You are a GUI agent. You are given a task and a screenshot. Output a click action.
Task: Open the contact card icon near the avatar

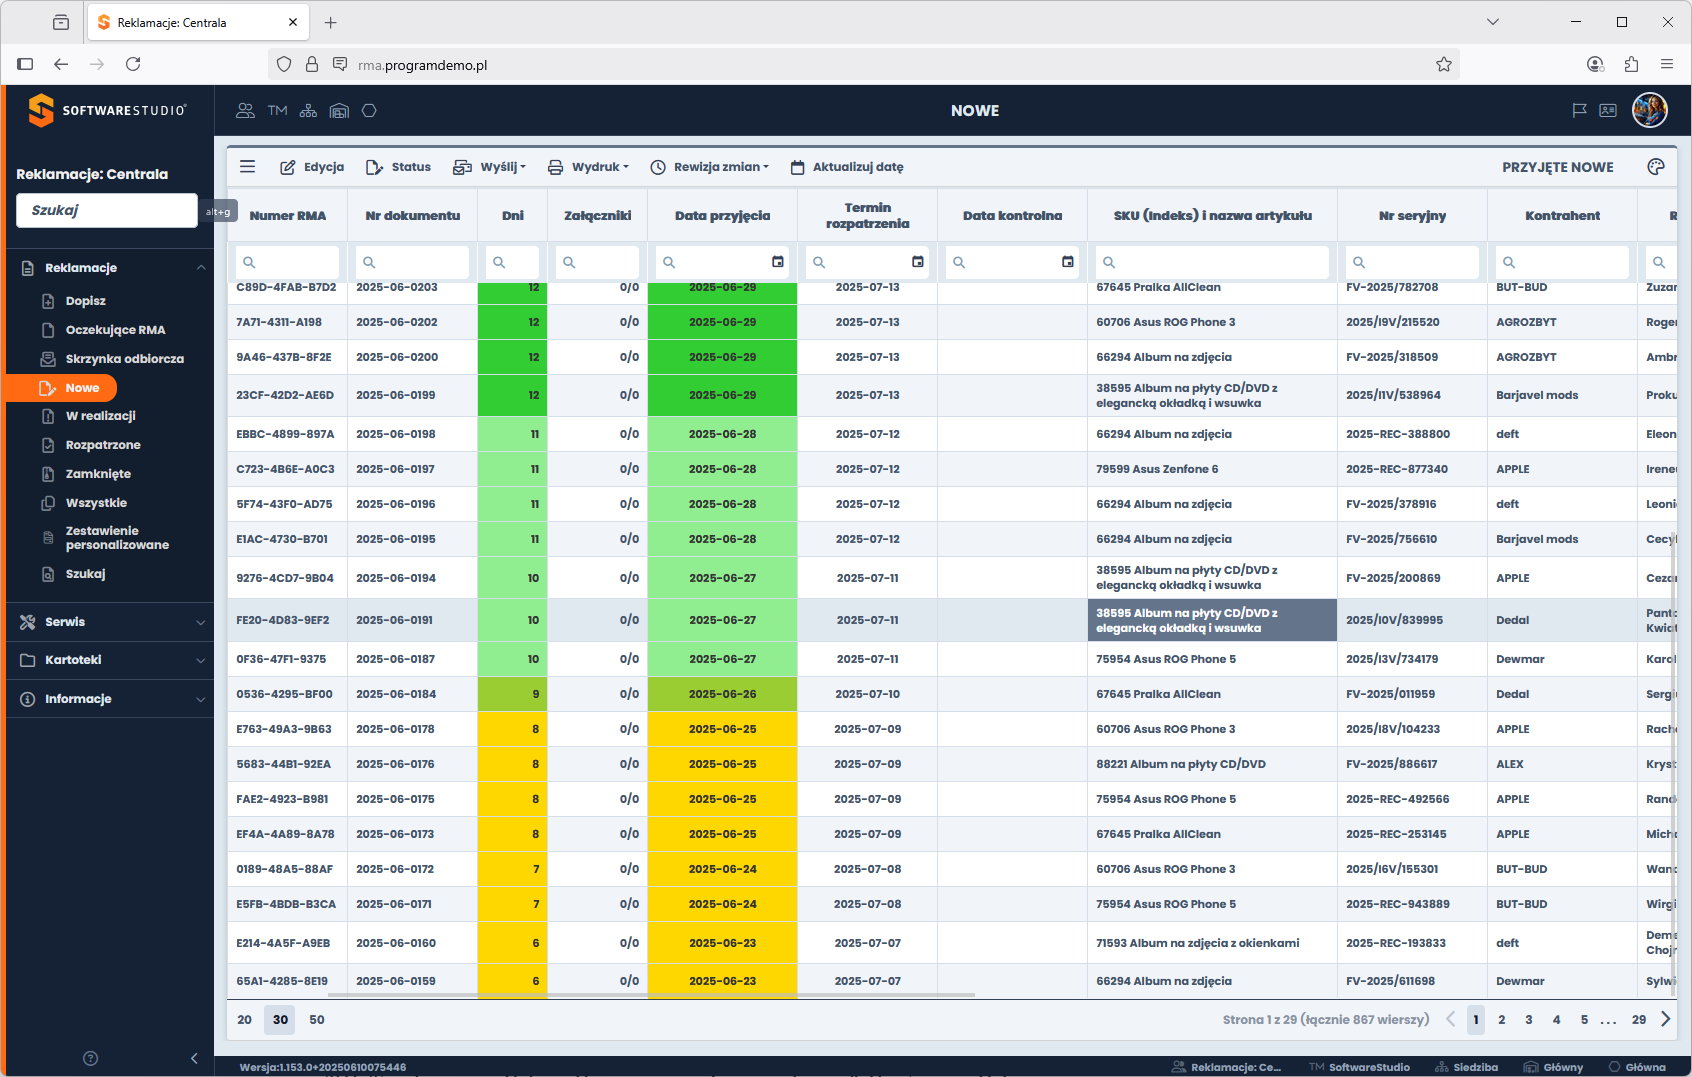click(x=1608, y=111)
